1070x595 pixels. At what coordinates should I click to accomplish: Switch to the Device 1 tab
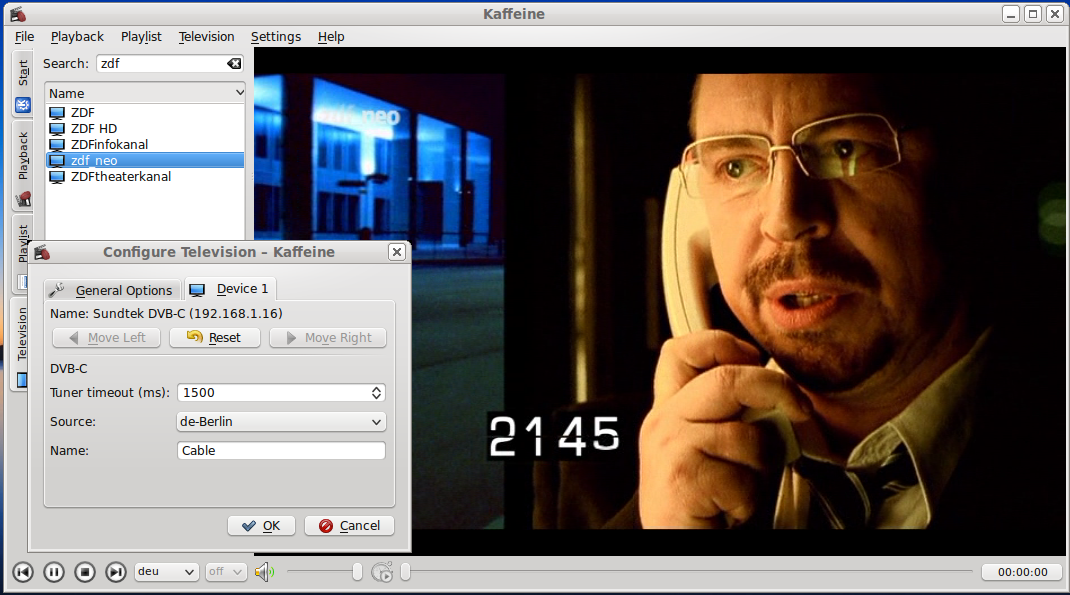230,289
